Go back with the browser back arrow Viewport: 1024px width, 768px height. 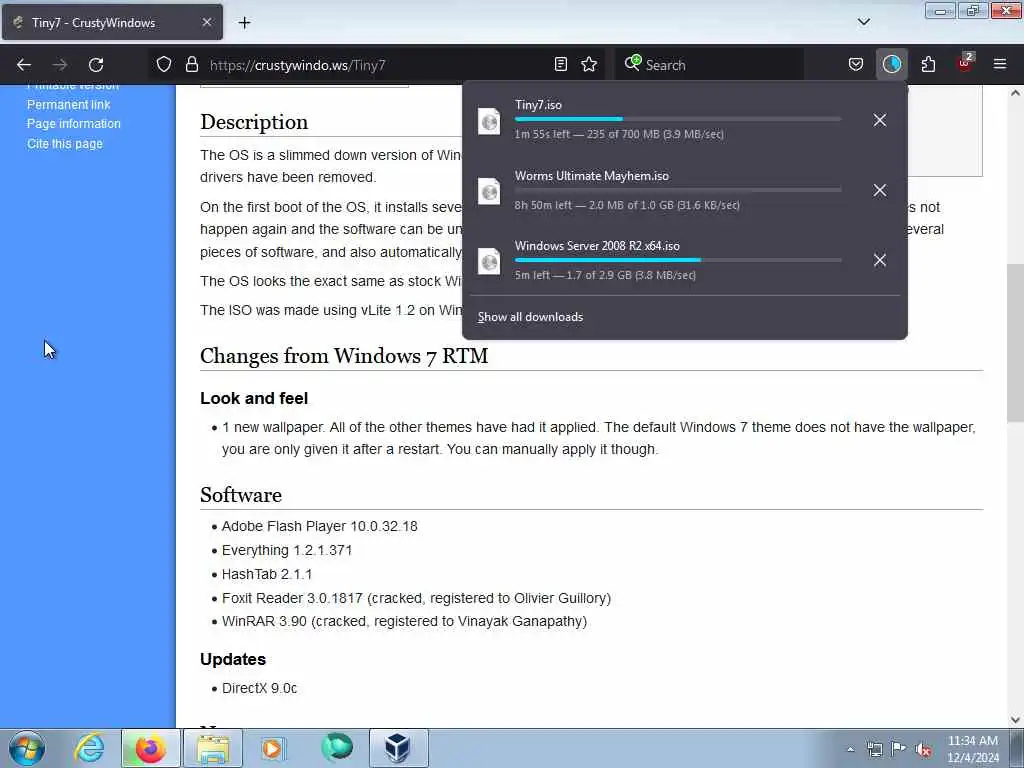(24, 65)
